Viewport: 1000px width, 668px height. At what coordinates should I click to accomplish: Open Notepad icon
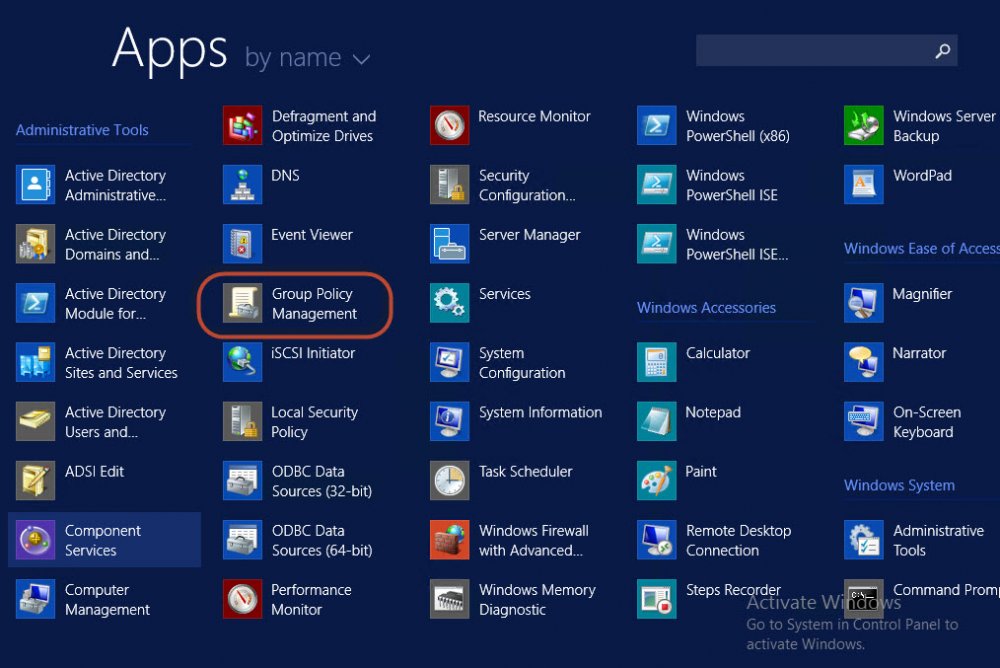click(656, 422)
